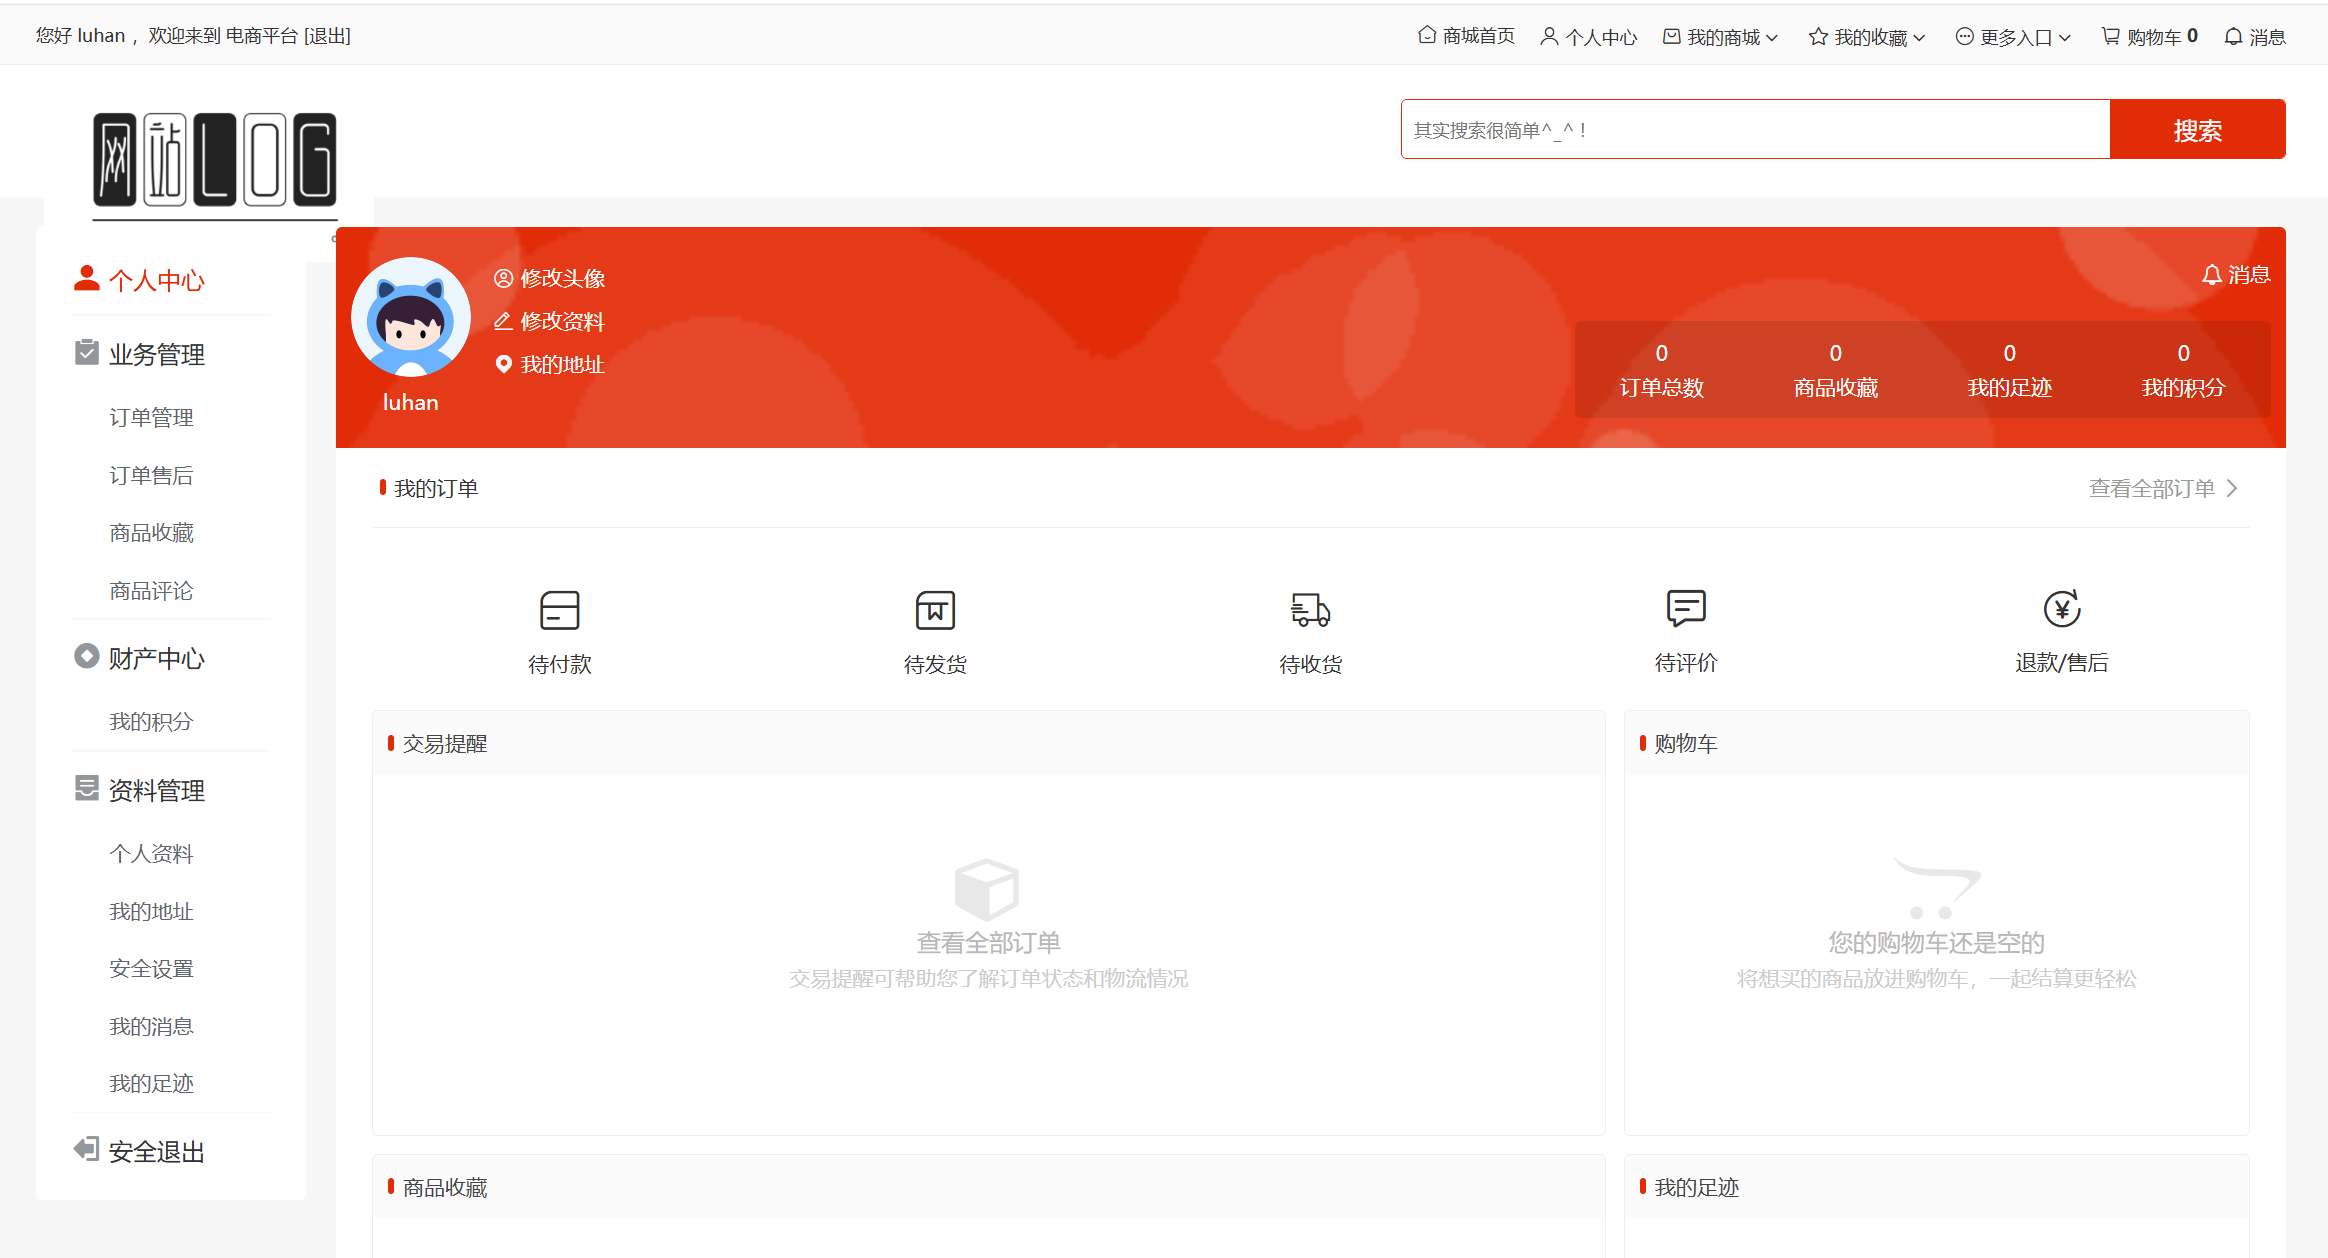Click the bell icon in the red banner
Screen dimensions: 2328x1258
tap(2212, 275)
